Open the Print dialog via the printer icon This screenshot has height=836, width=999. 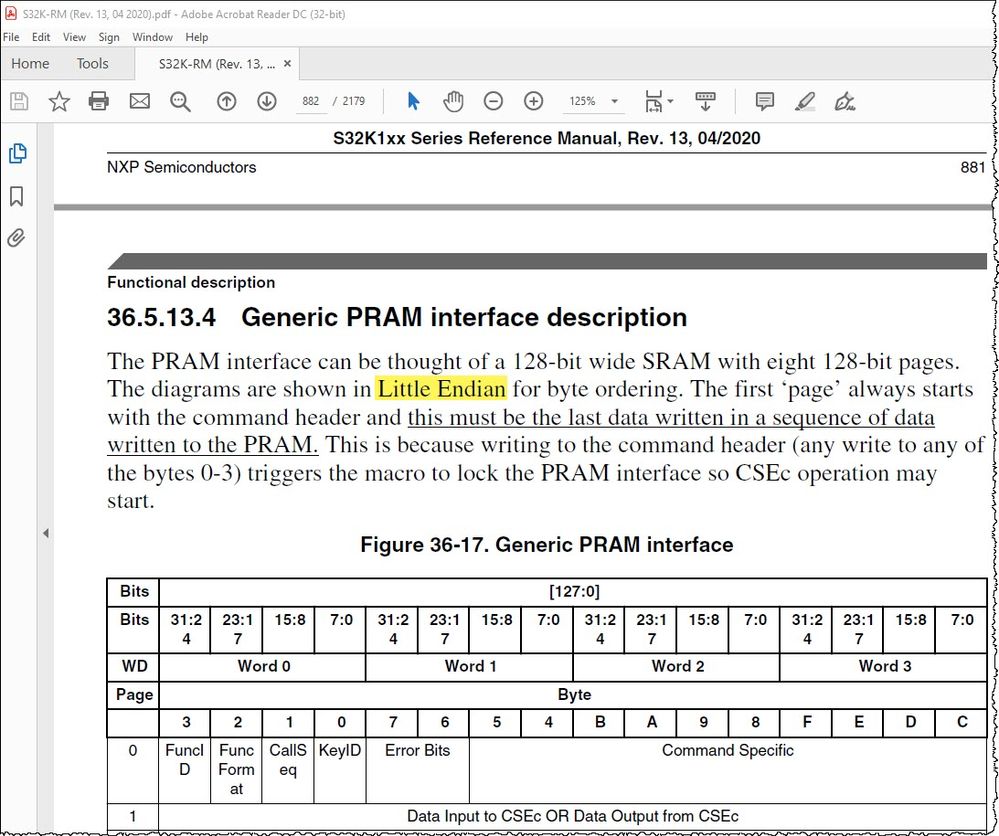98,101
